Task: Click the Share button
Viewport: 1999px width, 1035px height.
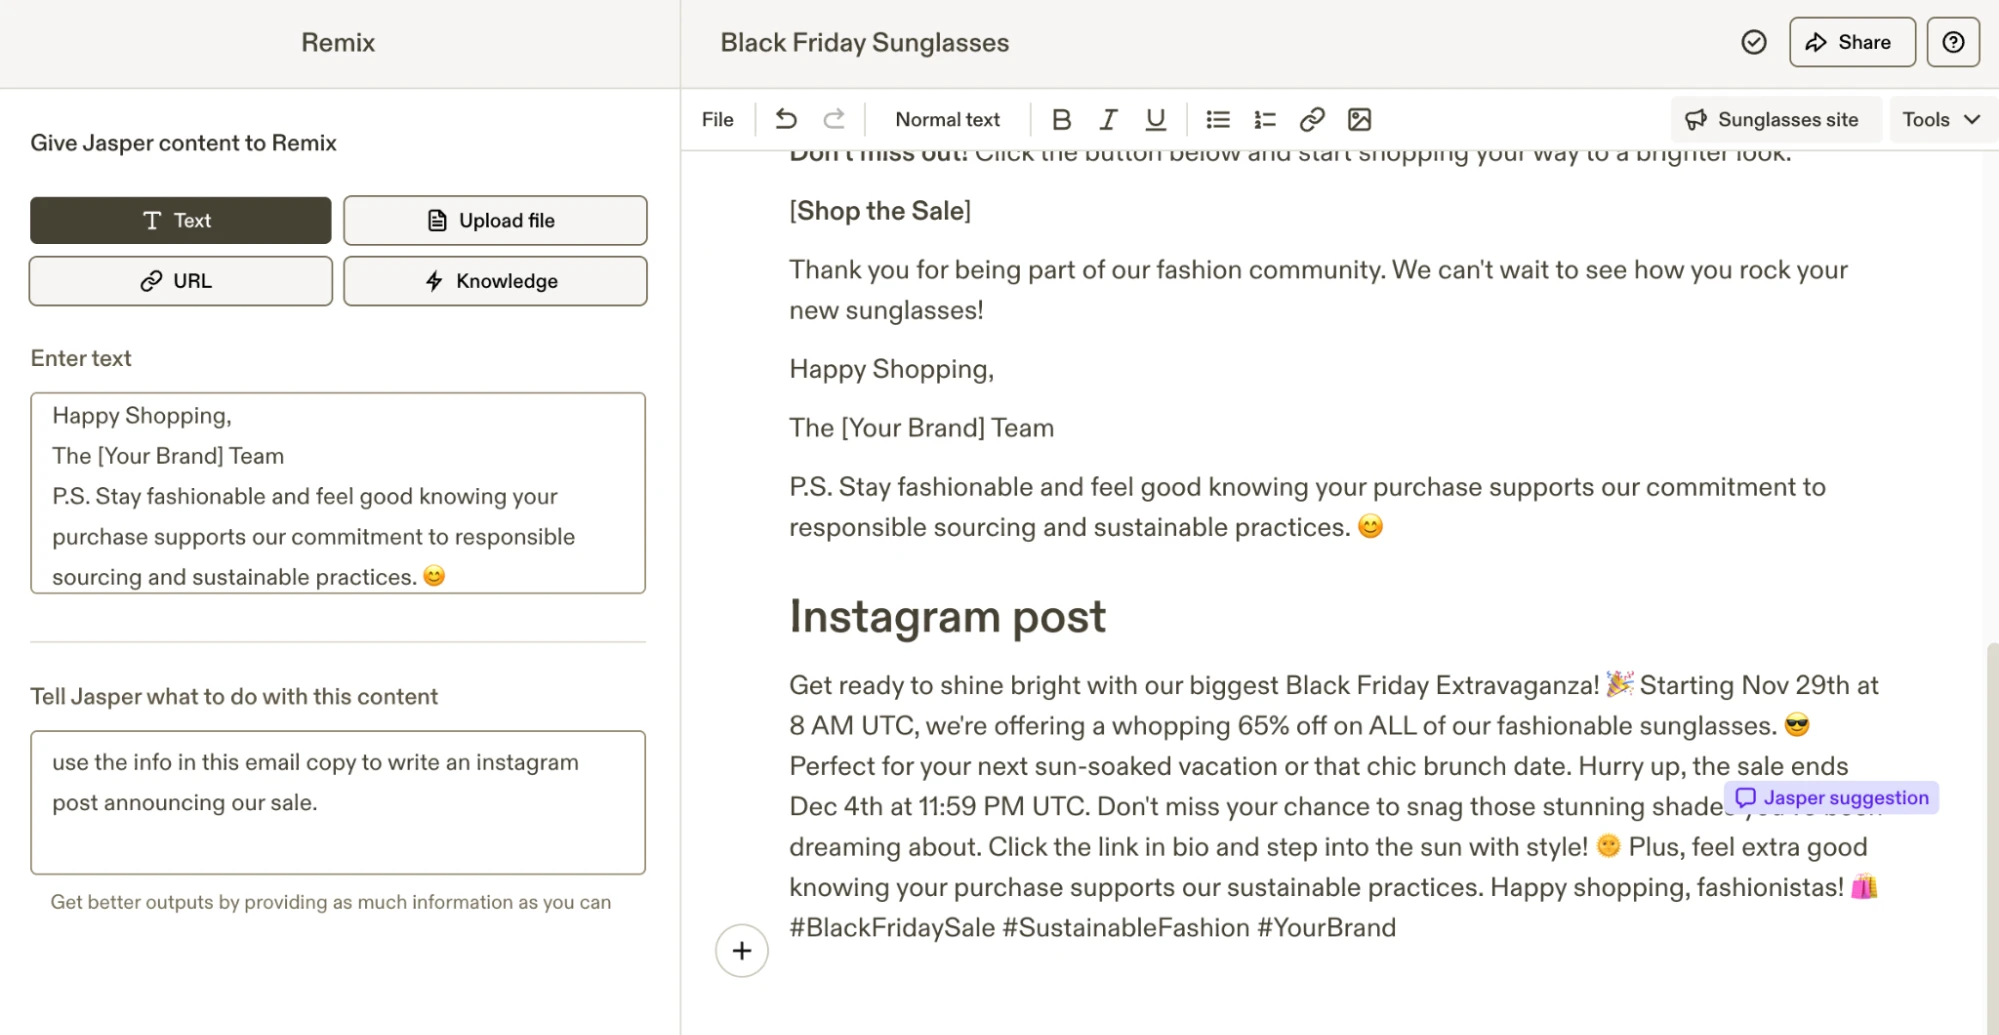Action: tap(1851, 42)
